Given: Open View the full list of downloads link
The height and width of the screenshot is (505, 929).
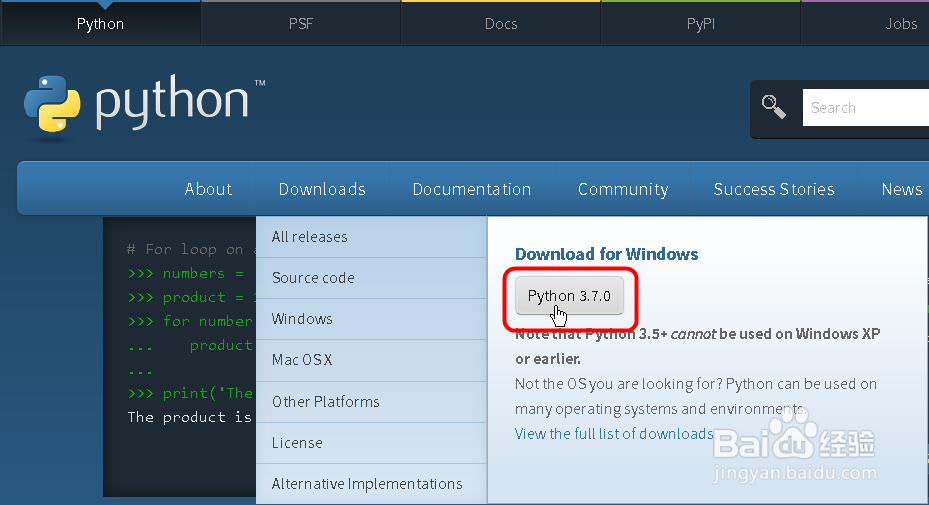Looking at the screenshot, I should click(614, 434).
